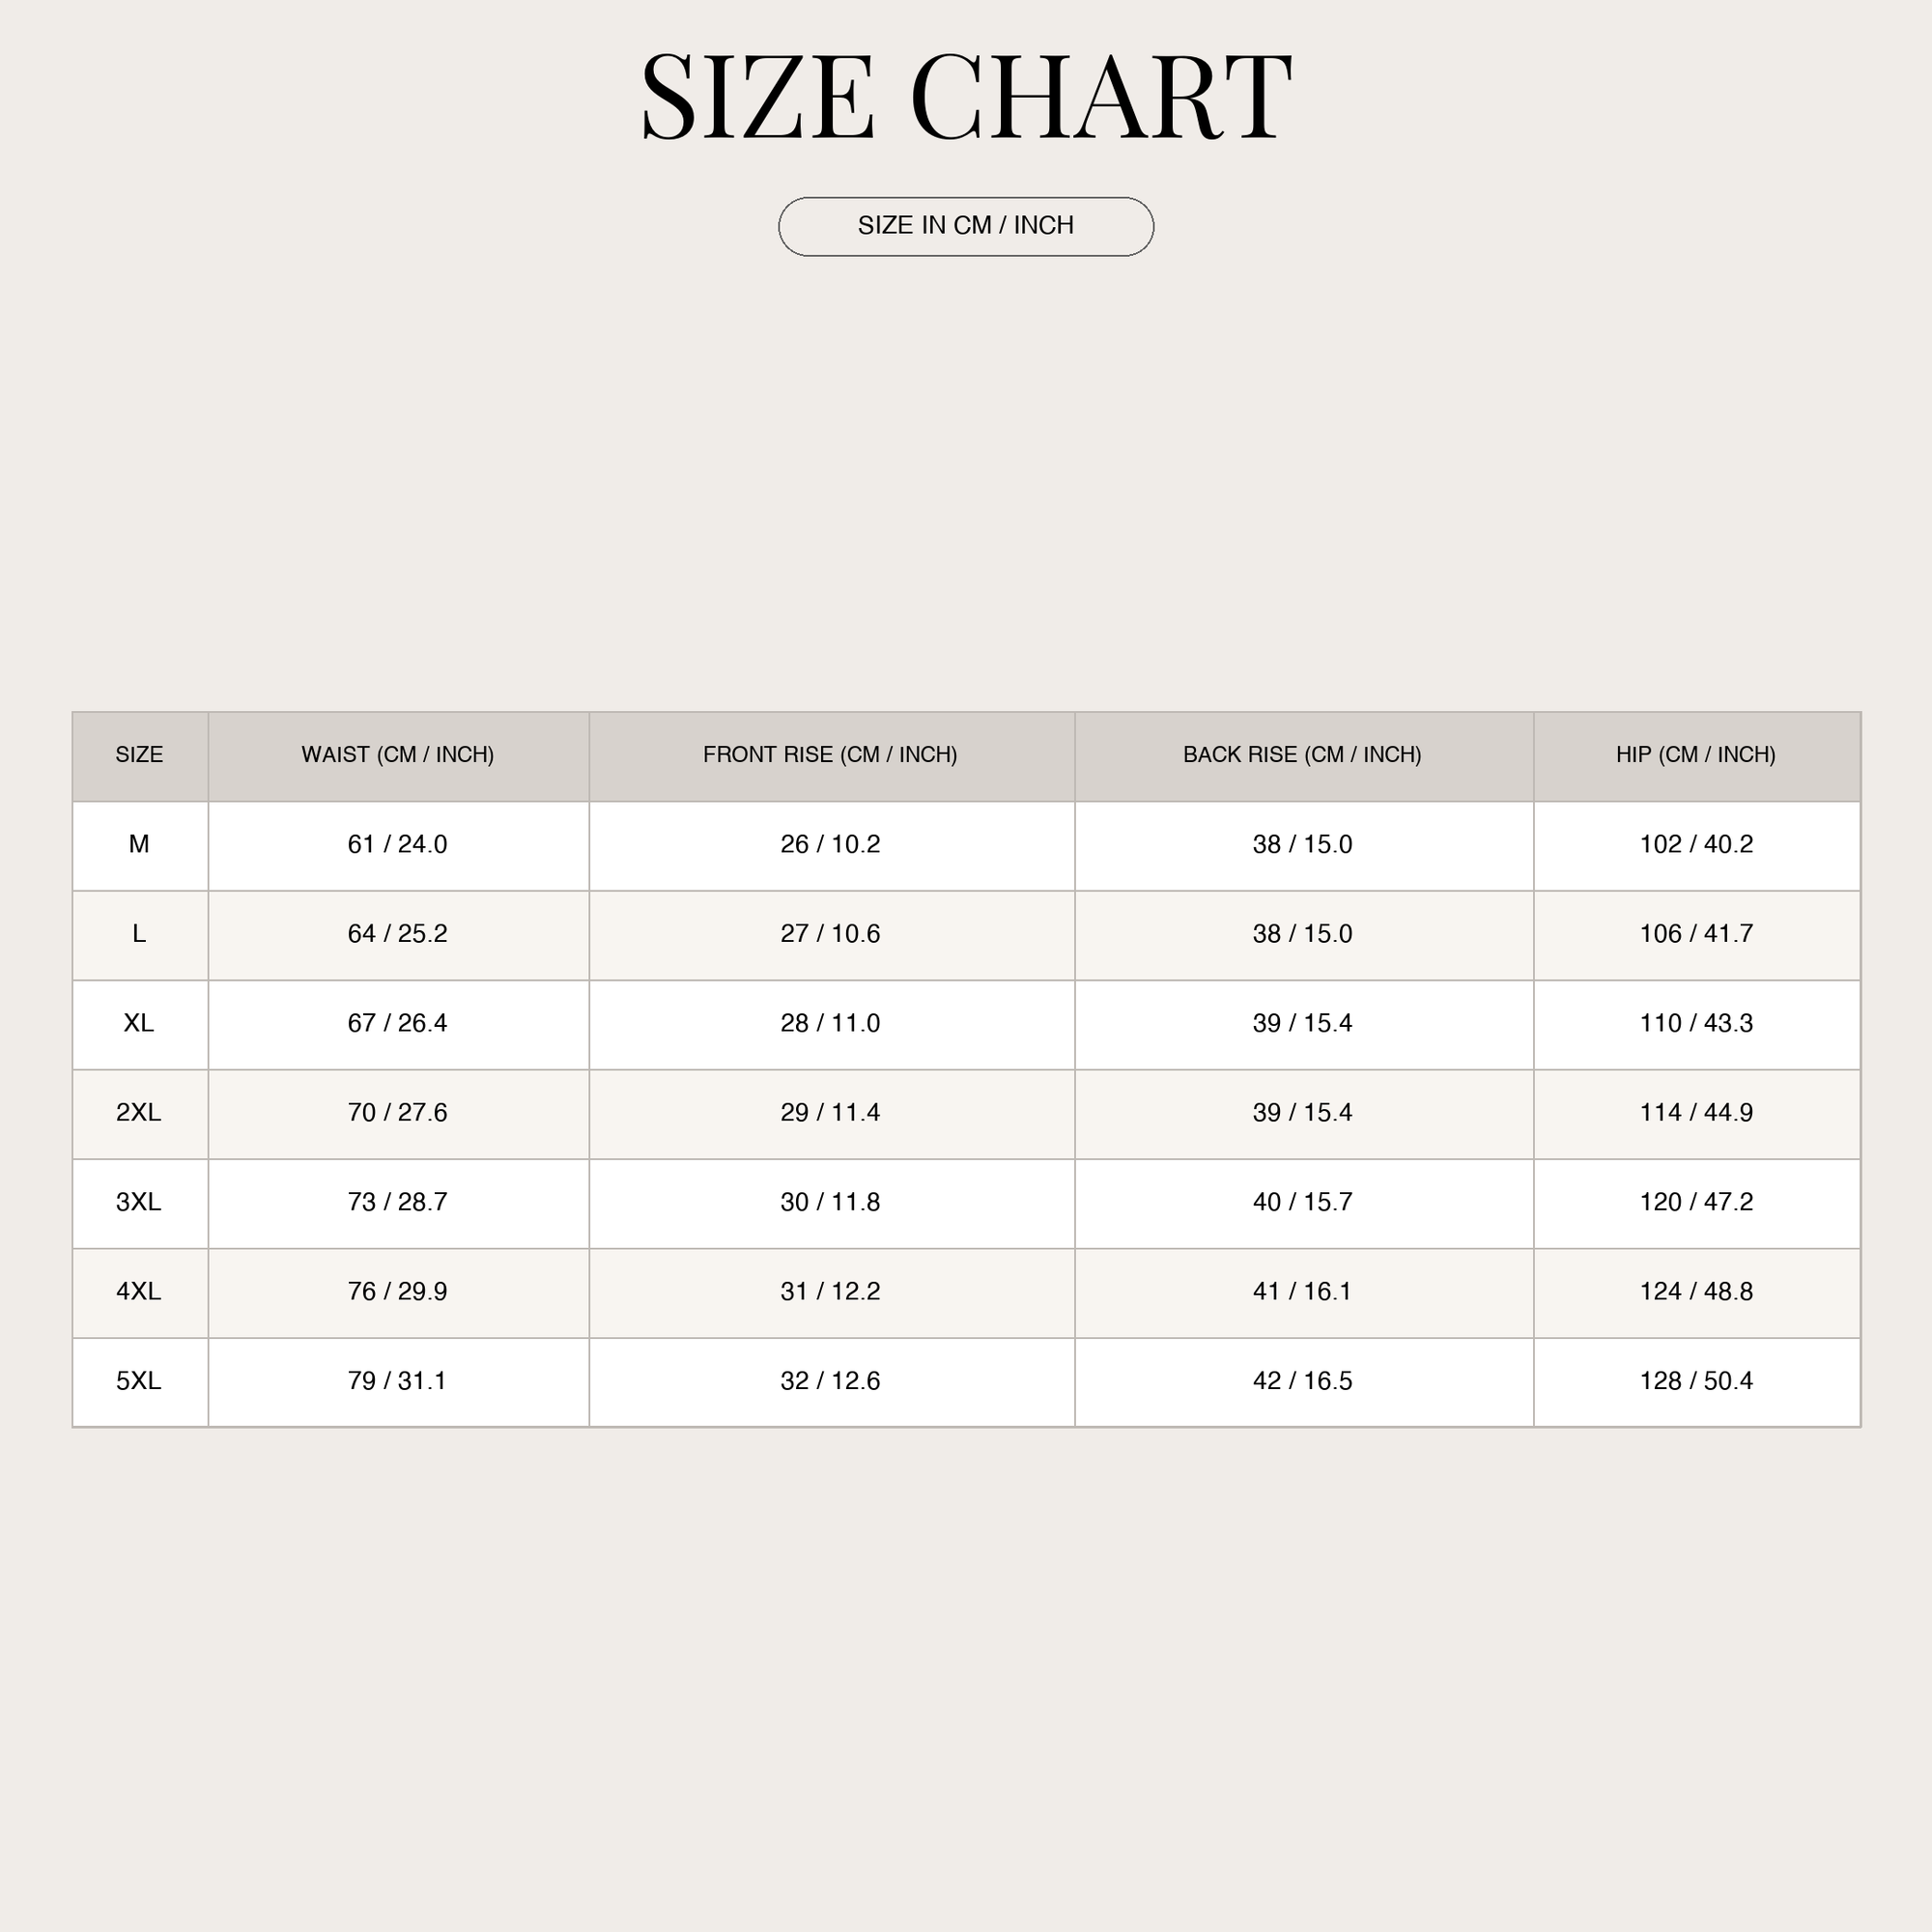Select the SIZE column header
The height and width of the screenshot is (1932, 1932).
pos(140,755)
